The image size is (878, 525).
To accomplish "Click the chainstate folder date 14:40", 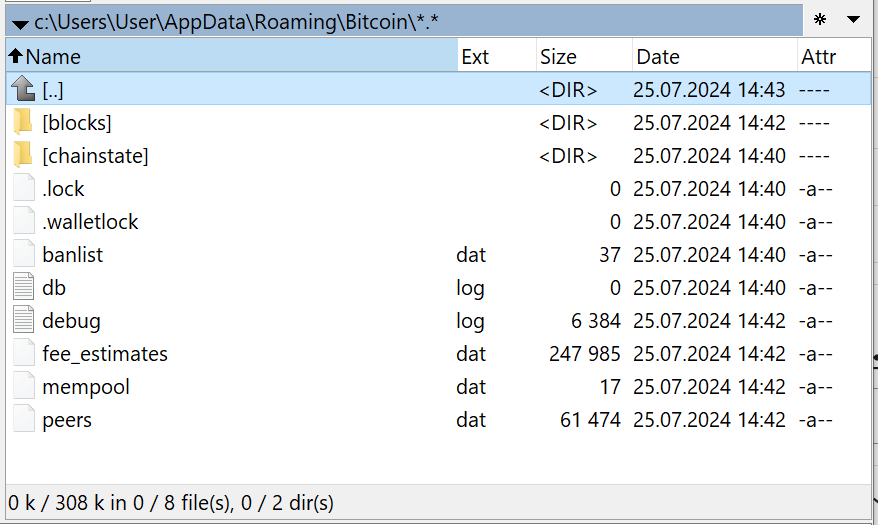I will tap(709, 156).
